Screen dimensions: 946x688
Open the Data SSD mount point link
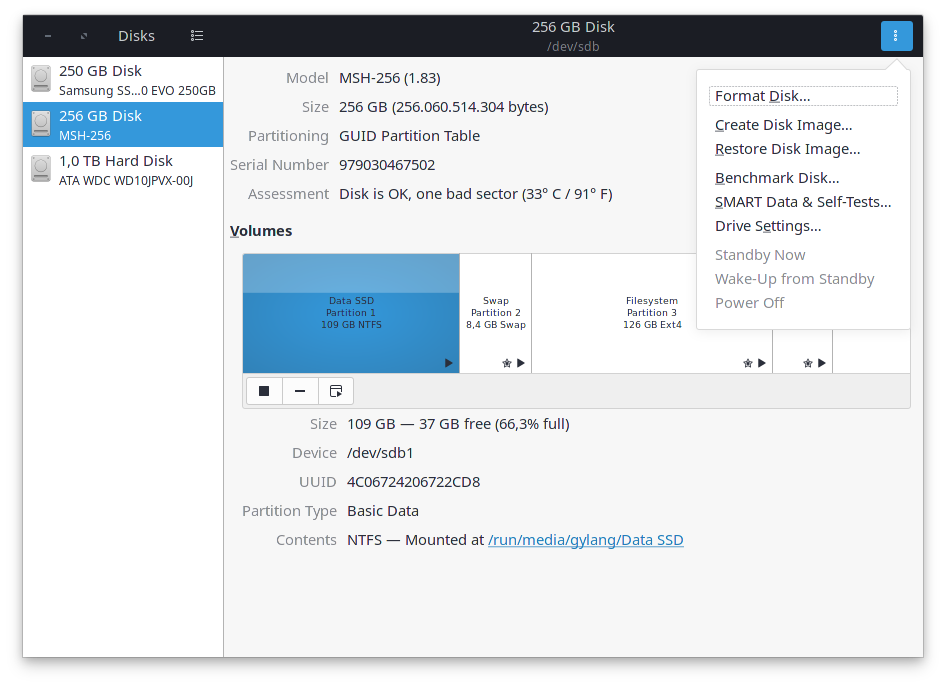pyautogui.click(x=586, y=539)
